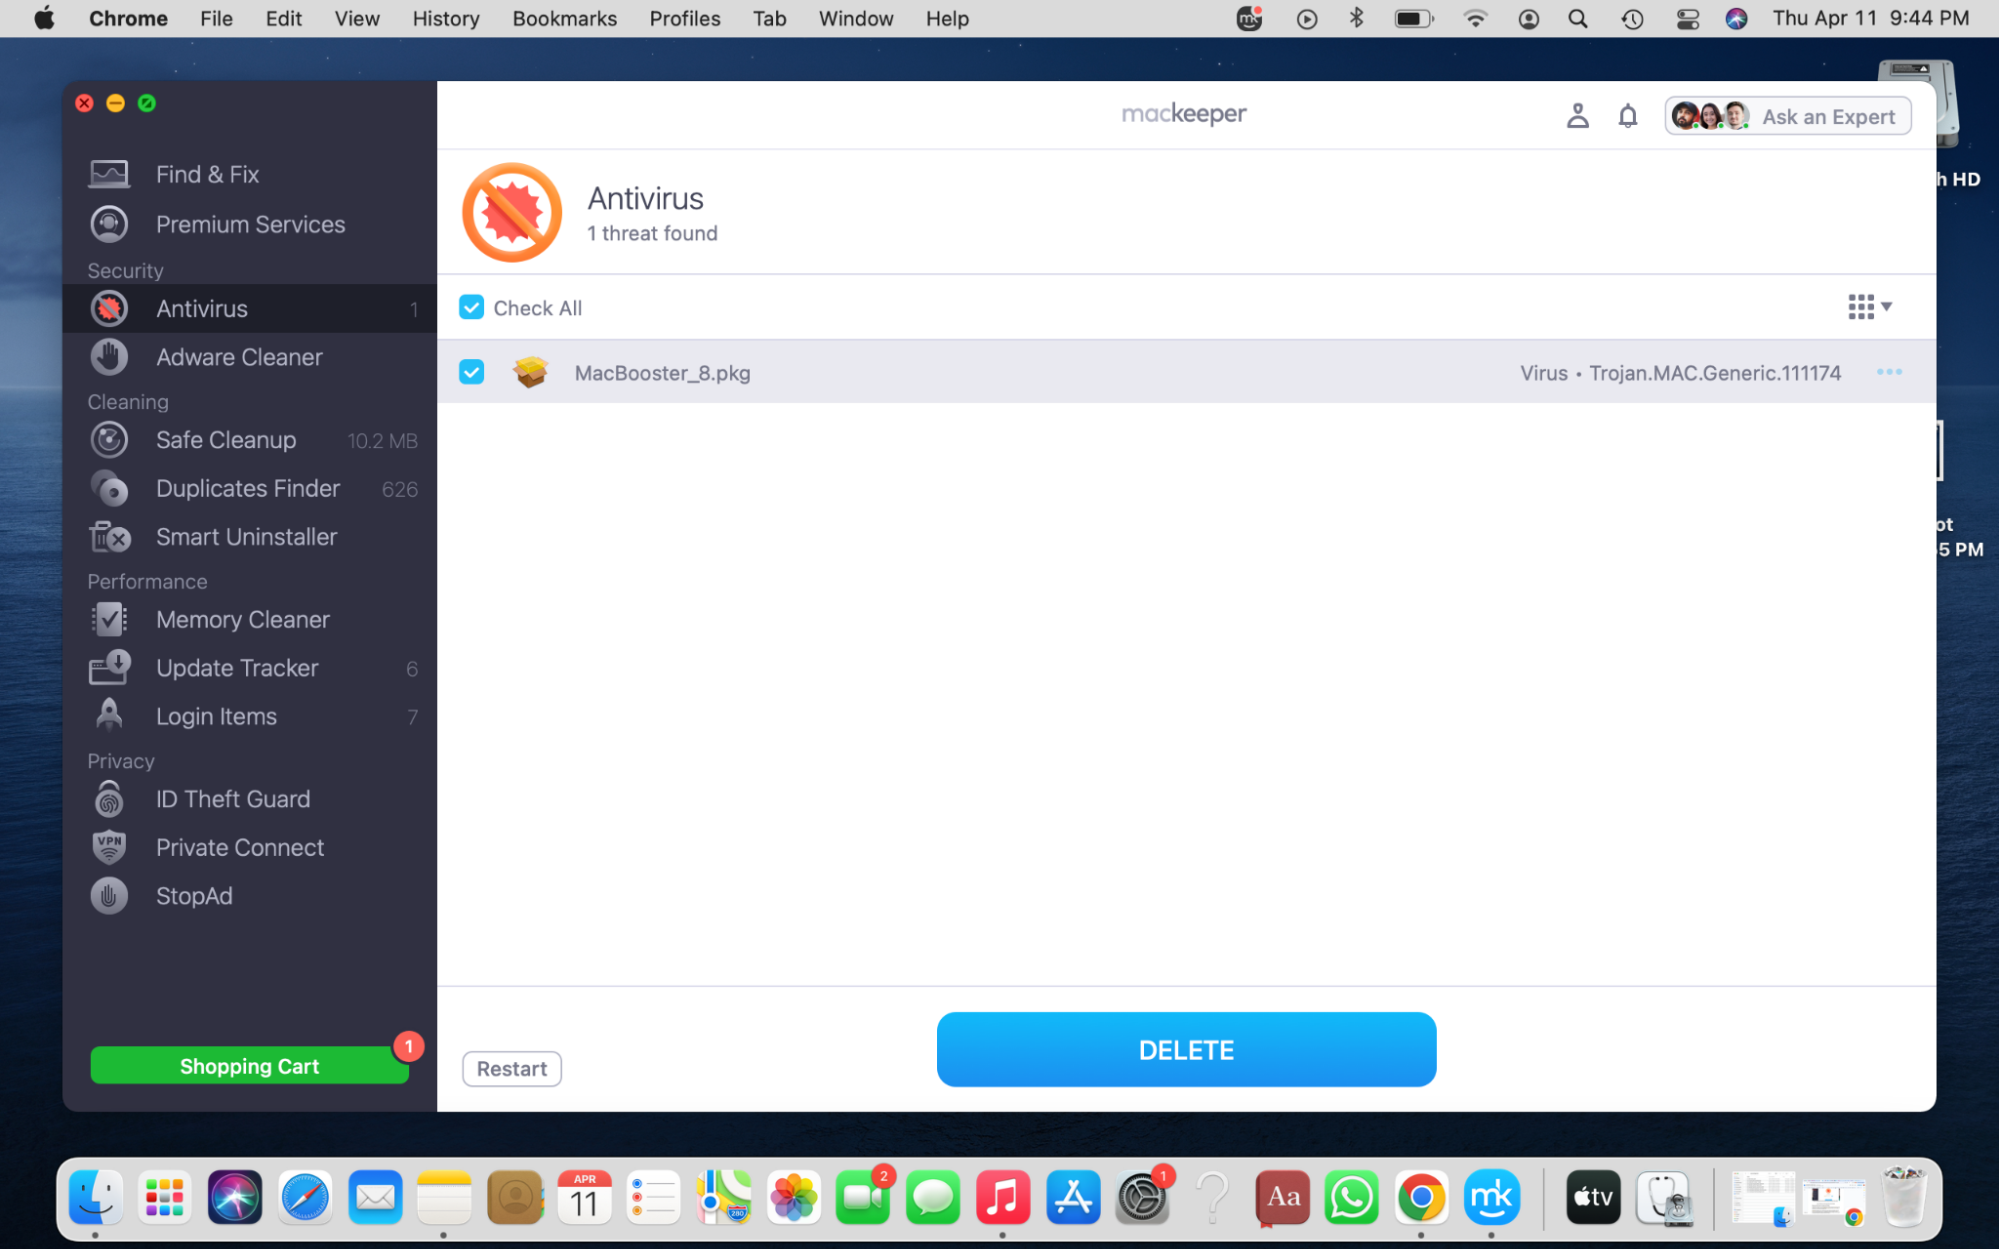This screenshot has width=1999, height=1250.
Task: Click the notification bell icon
Action: click(1627, 115)
